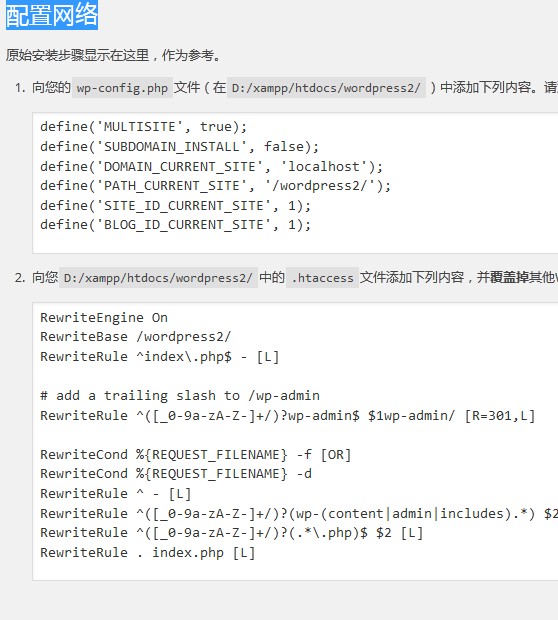Click the RewriteBase /wordpress2/ line
This screenshot has width=558, height=620.
[x=136, y=336]
